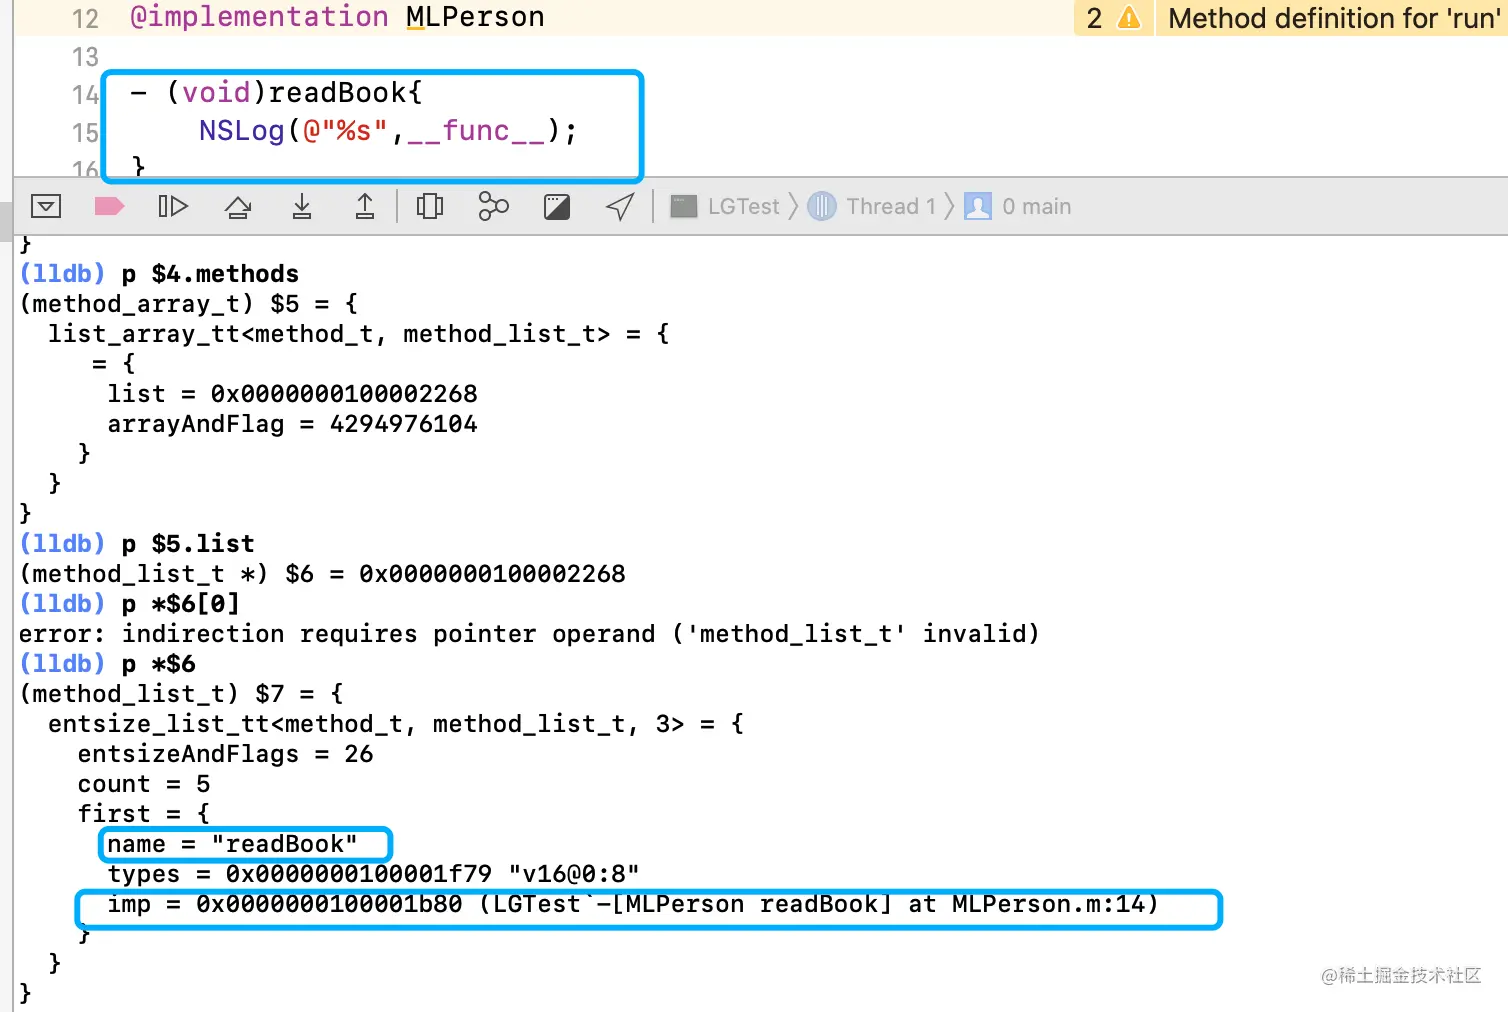Click the "p *$6[0]" console command
1508x1012 pixels.
(x=180, y=603)
